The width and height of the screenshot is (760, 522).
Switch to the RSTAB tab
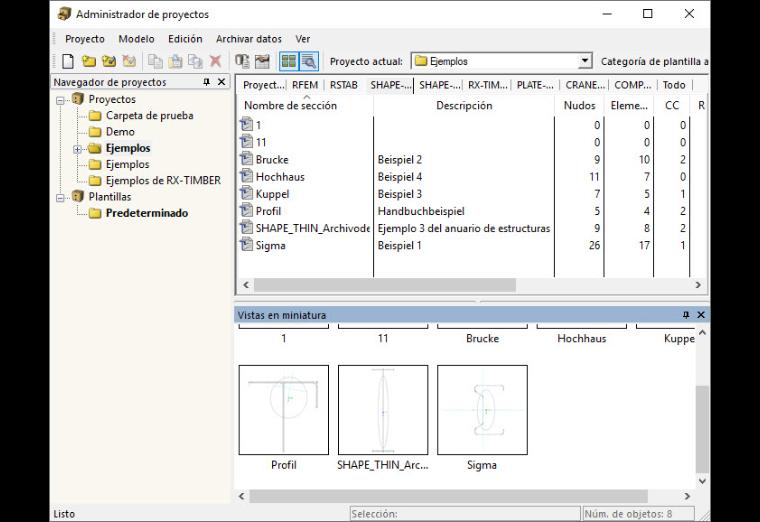pos(344,85)
